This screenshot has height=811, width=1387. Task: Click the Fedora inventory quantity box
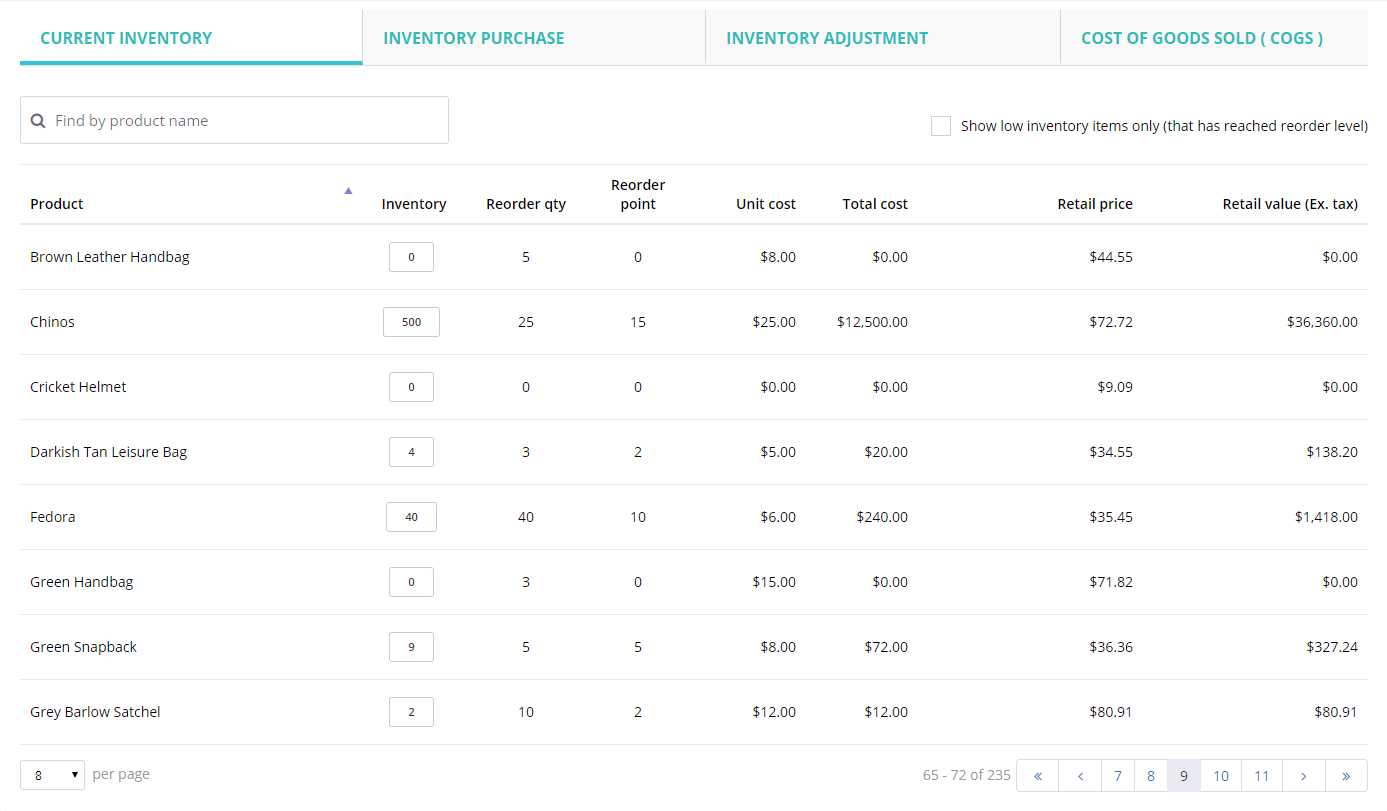pyautogui.click(x=411, y=517)
